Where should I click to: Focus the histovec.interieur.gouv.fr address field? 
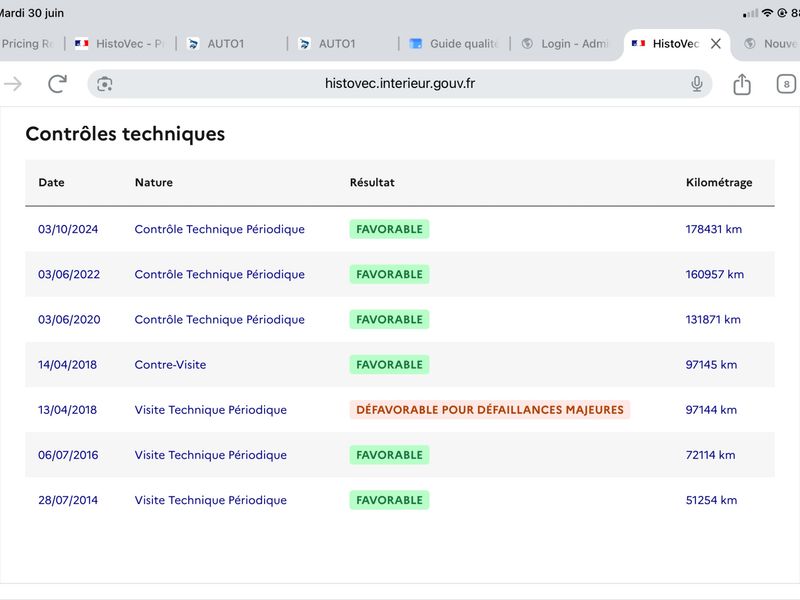(399, 84)
